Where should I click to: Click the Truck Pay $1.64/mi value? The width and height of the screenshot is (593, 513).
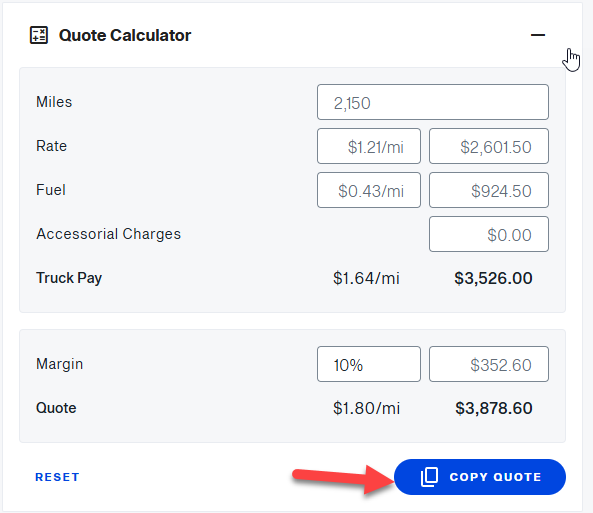366,278
